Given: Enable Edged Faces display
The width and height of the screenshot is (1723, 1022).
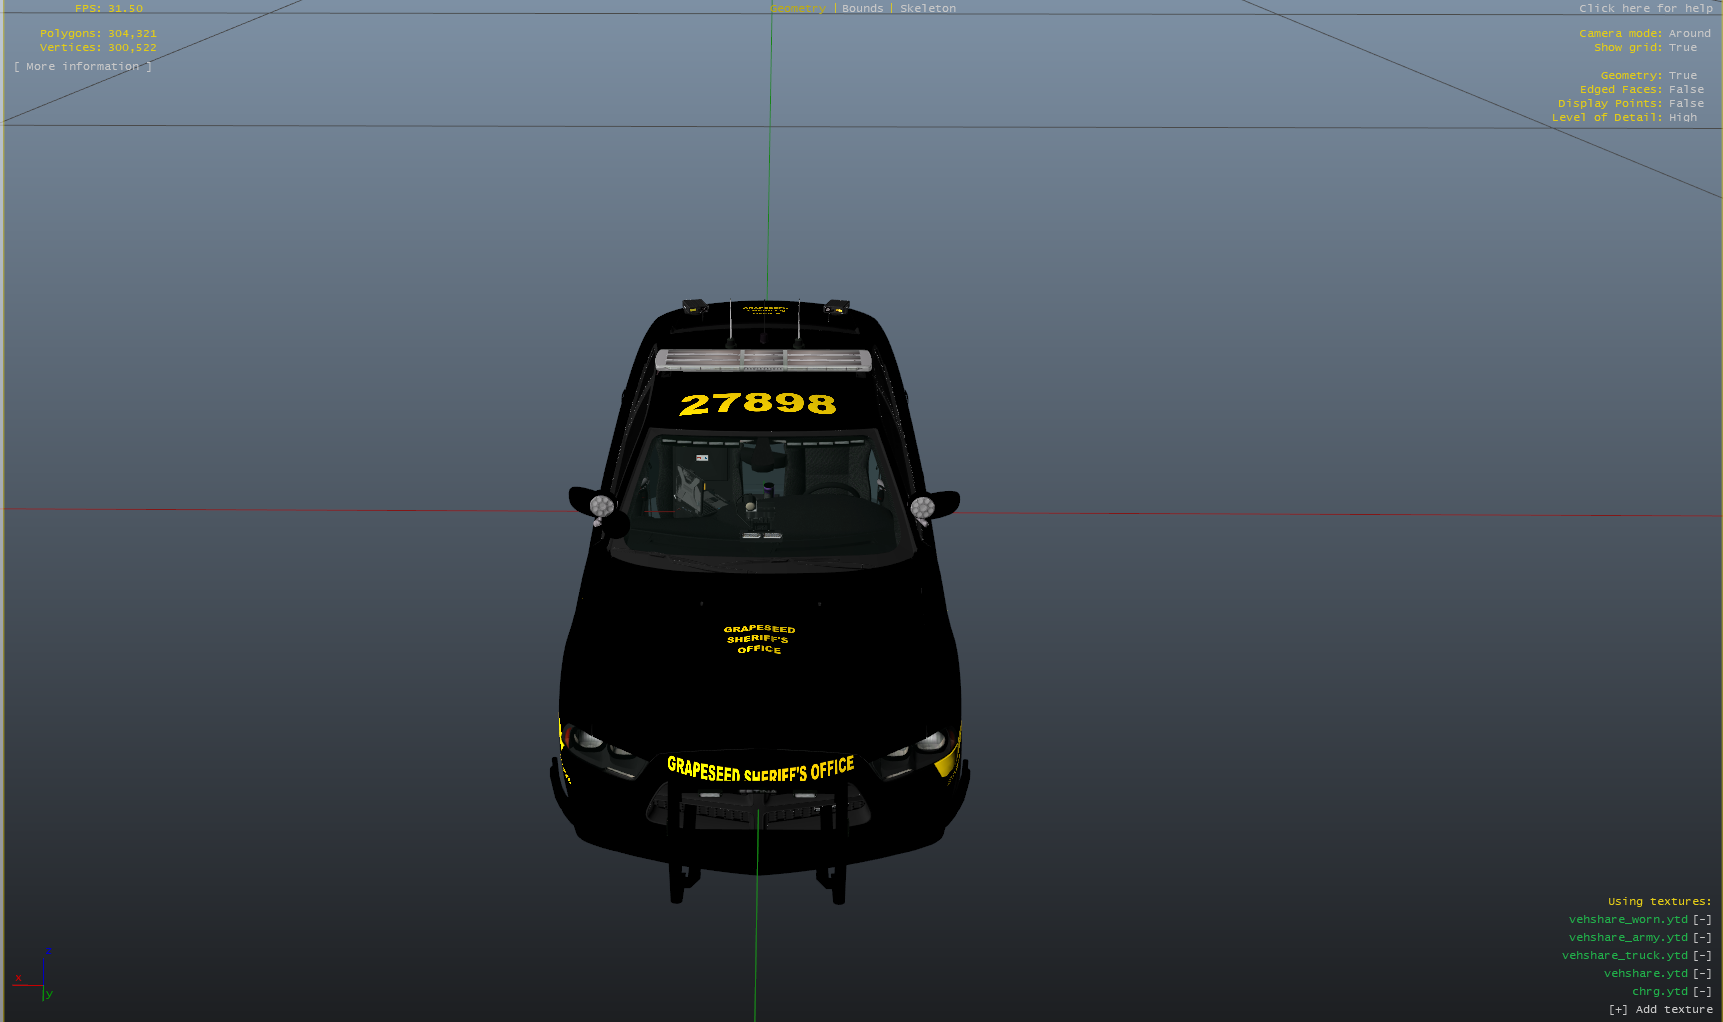Looking at the screenshot, I should [x=1685, y=90].
